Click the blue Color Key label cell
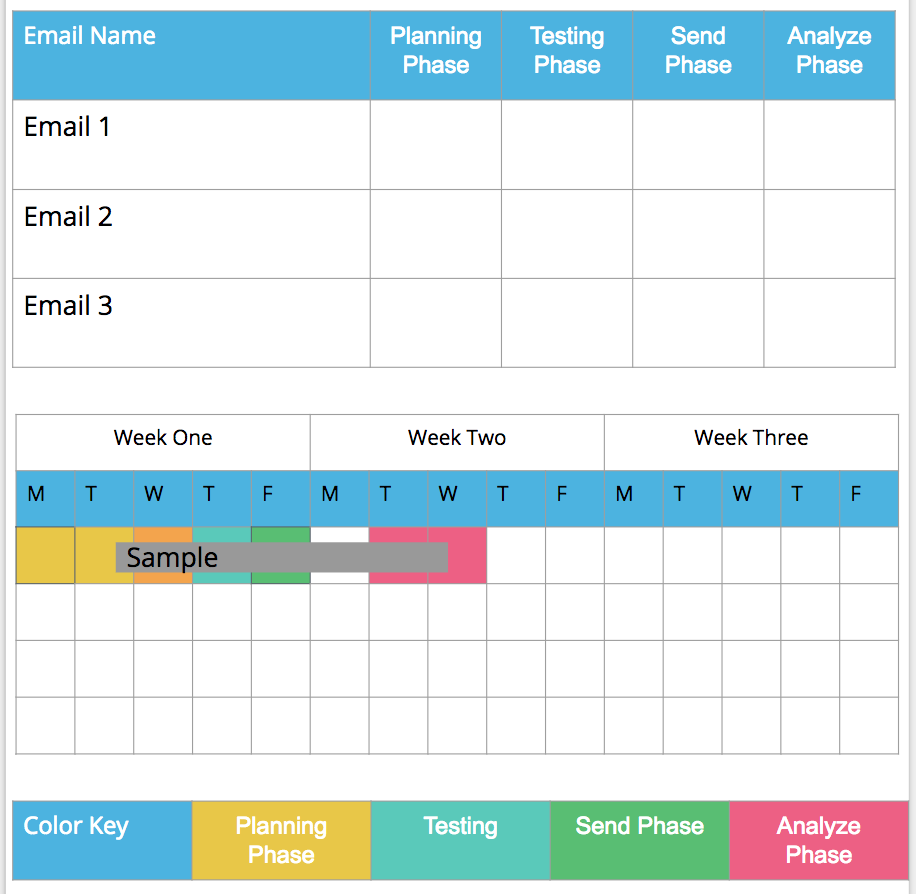Viewport: 916px width, 894px height. tap(102, 840)
